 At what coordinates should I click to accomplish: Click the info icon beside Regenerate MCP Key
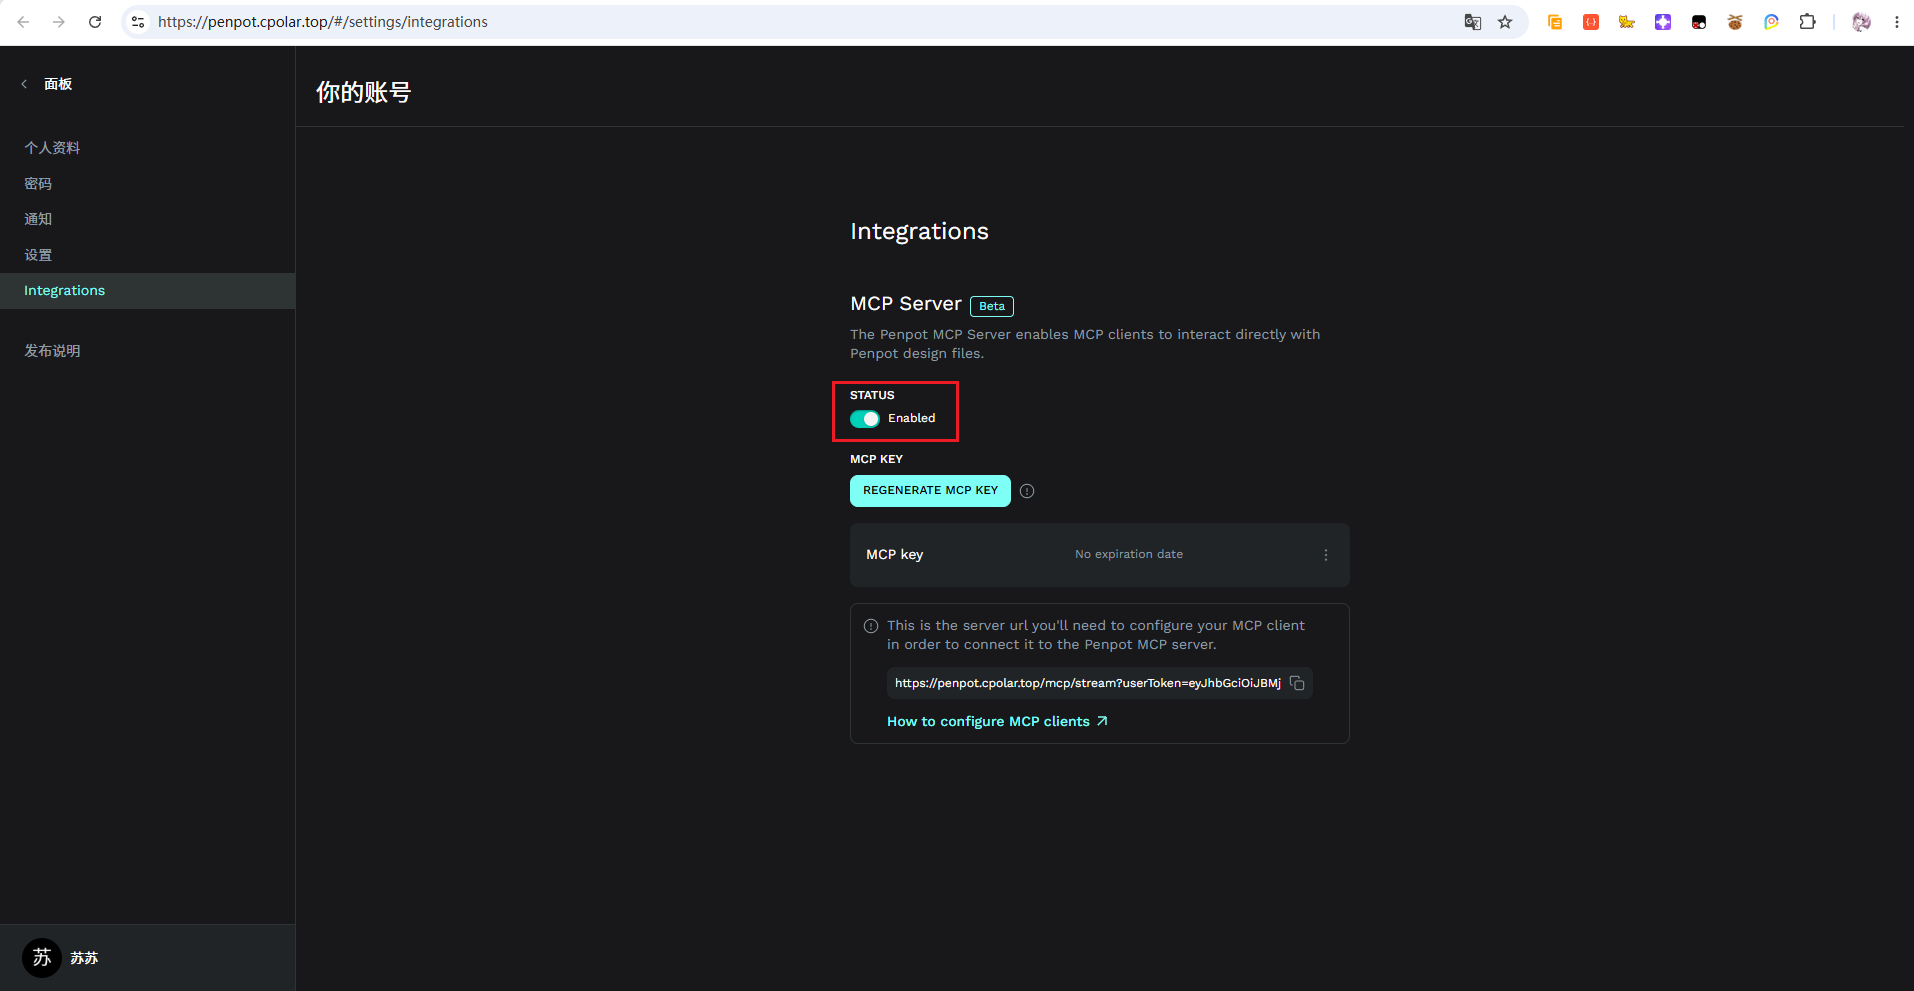1027,491
